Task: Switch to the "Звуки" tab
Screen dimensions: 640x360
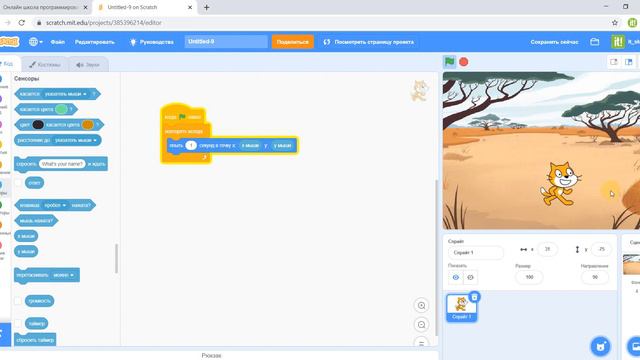Action: coord(88,64)
